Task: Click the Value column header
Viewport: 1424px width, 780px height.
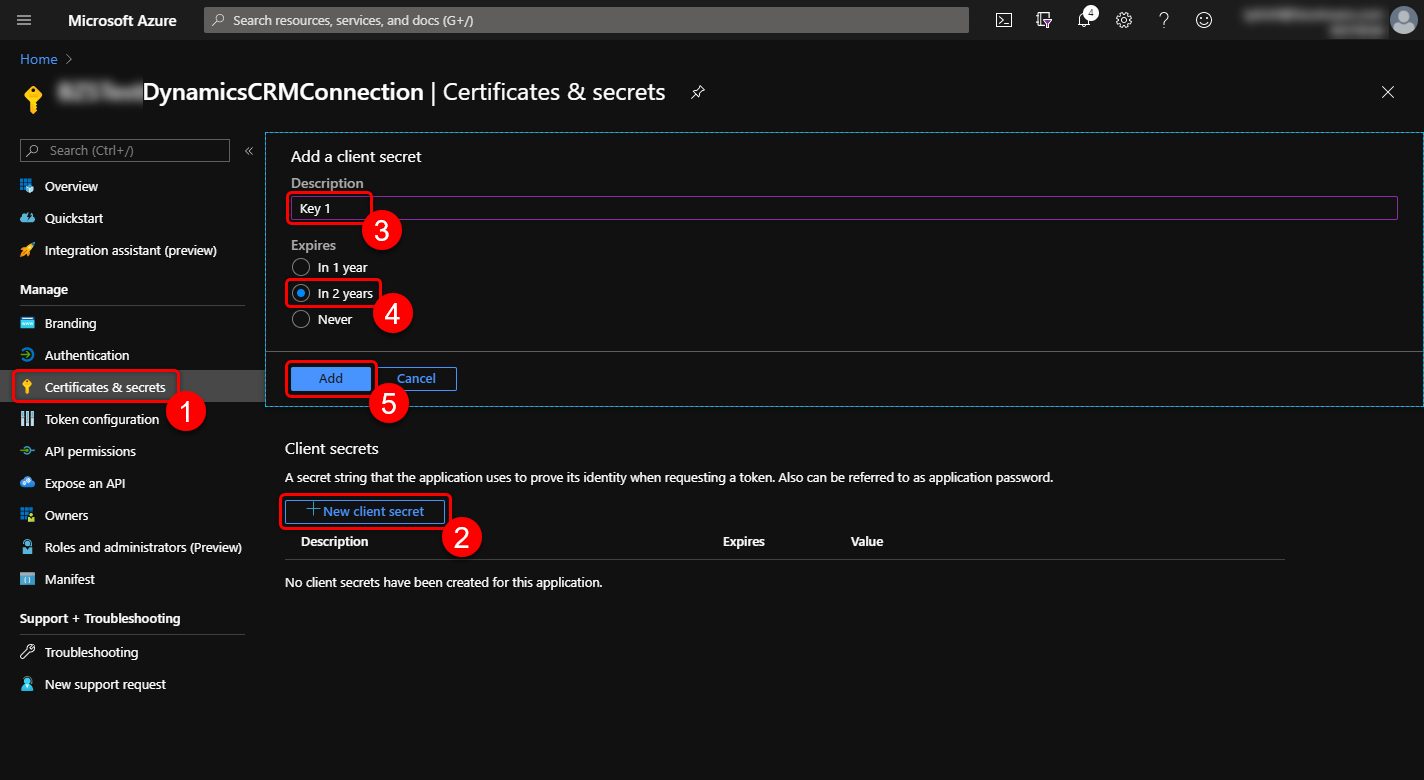Action: (867, 541)
